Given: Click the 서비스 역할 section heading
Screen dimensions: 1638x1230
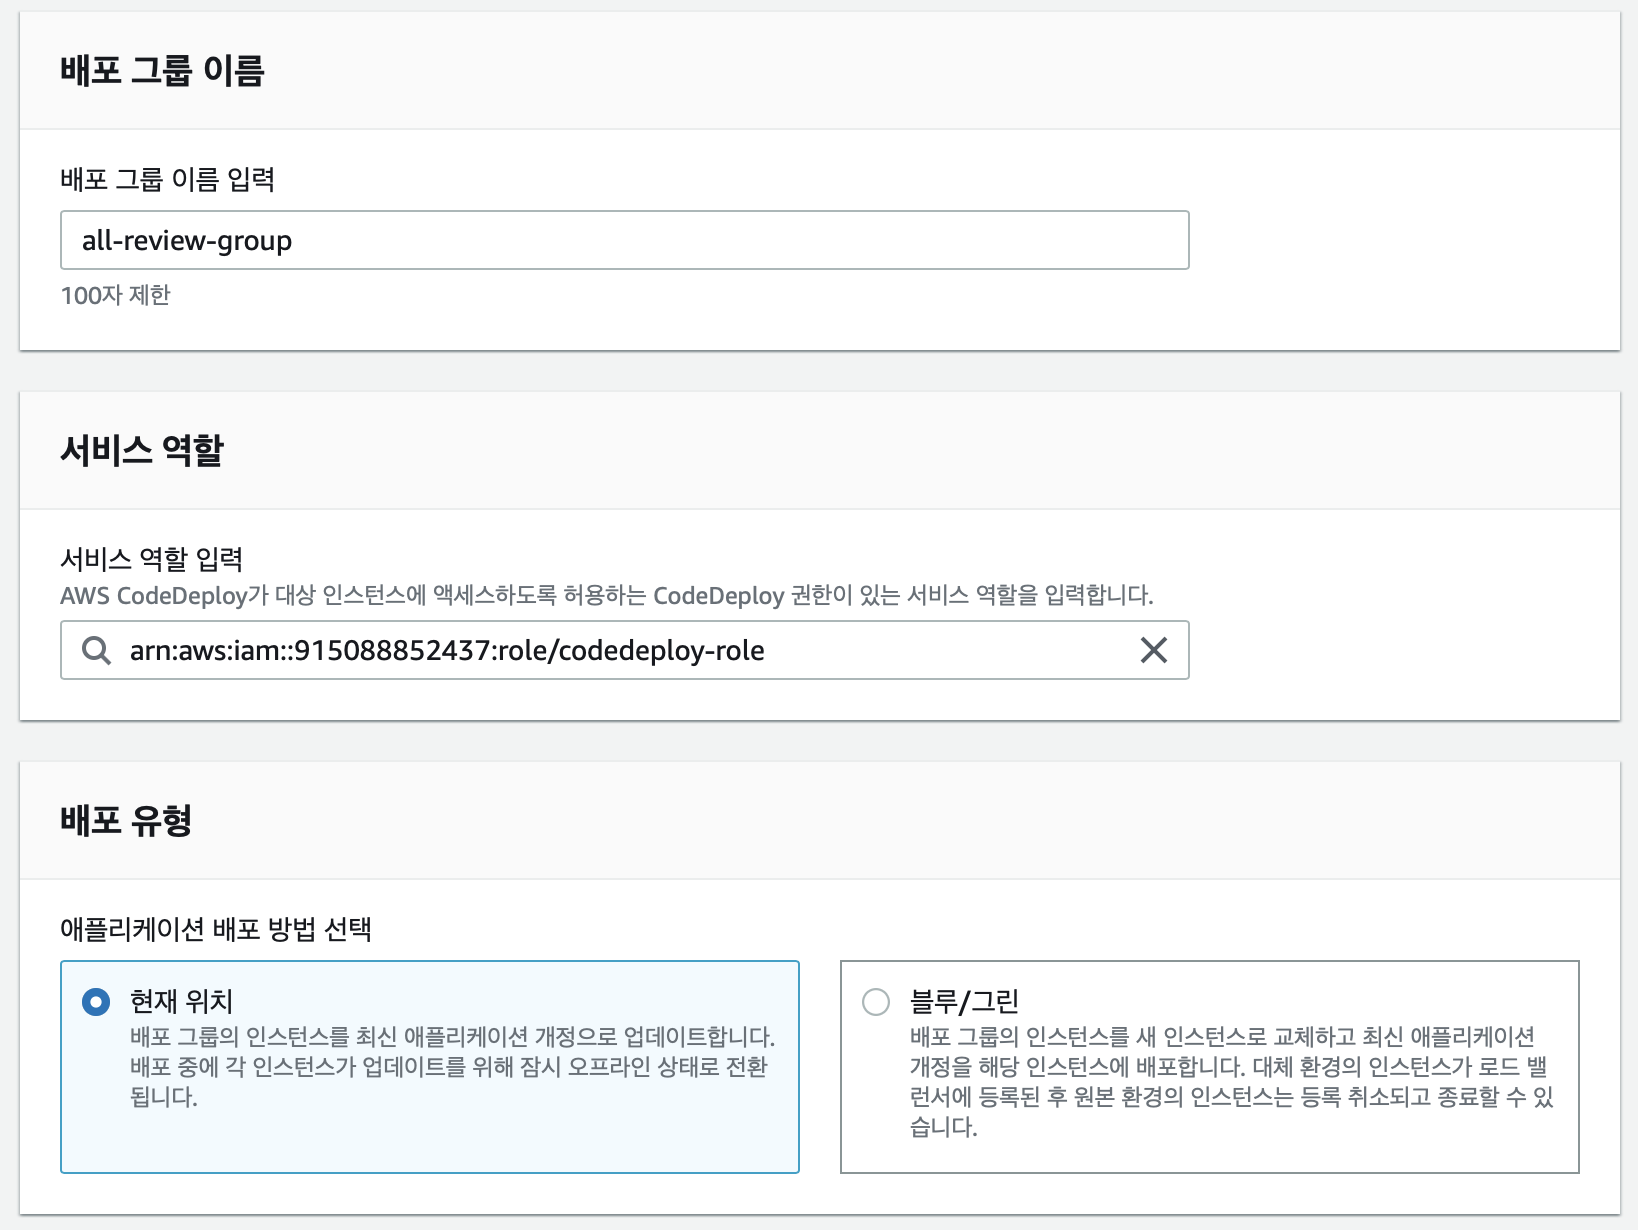Looking at the screenshot, I should [142, 450].
